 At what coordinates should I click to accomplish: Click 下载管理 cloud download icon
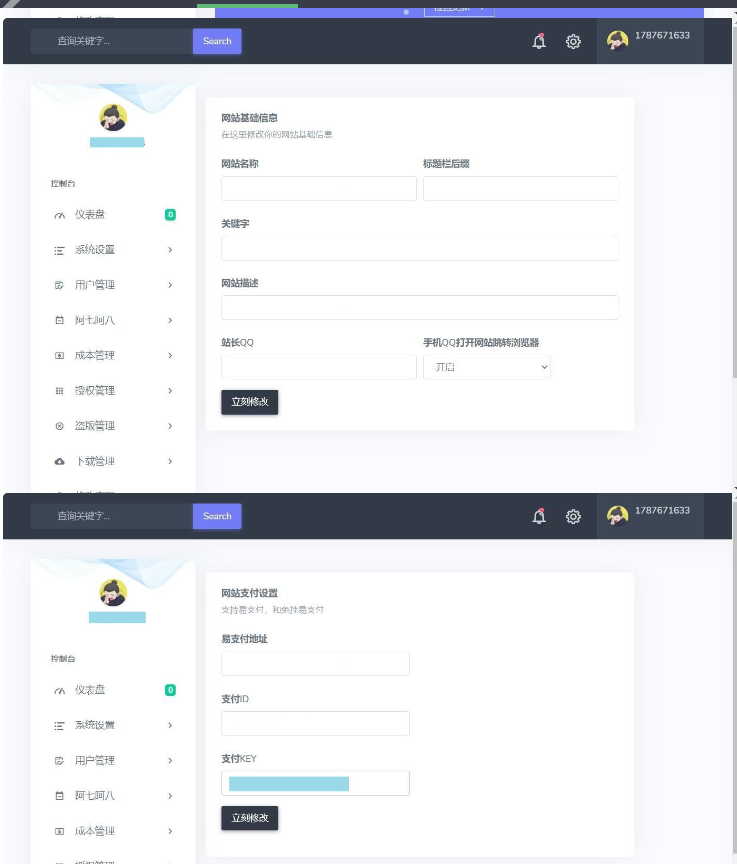click(x=59, y=461)
